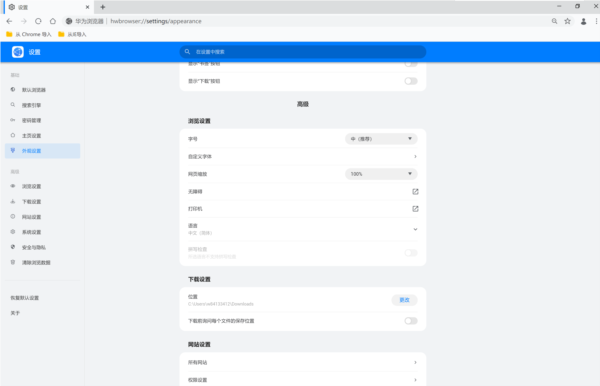Click the magnifier zoom icon in address bar
This screenshot has height=386, width=600.
point(554,21)
